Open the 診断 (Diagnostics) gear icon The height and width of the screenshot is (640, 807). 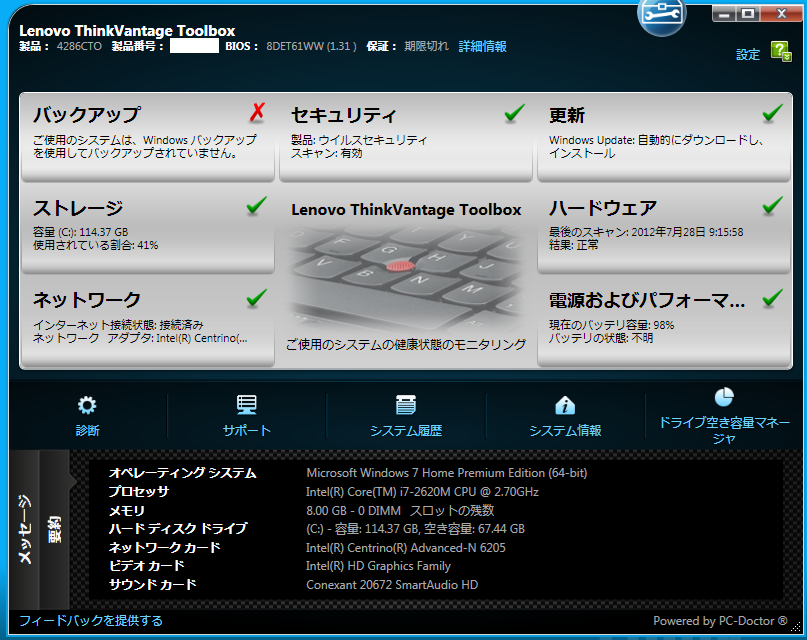[x=87, y=405]
